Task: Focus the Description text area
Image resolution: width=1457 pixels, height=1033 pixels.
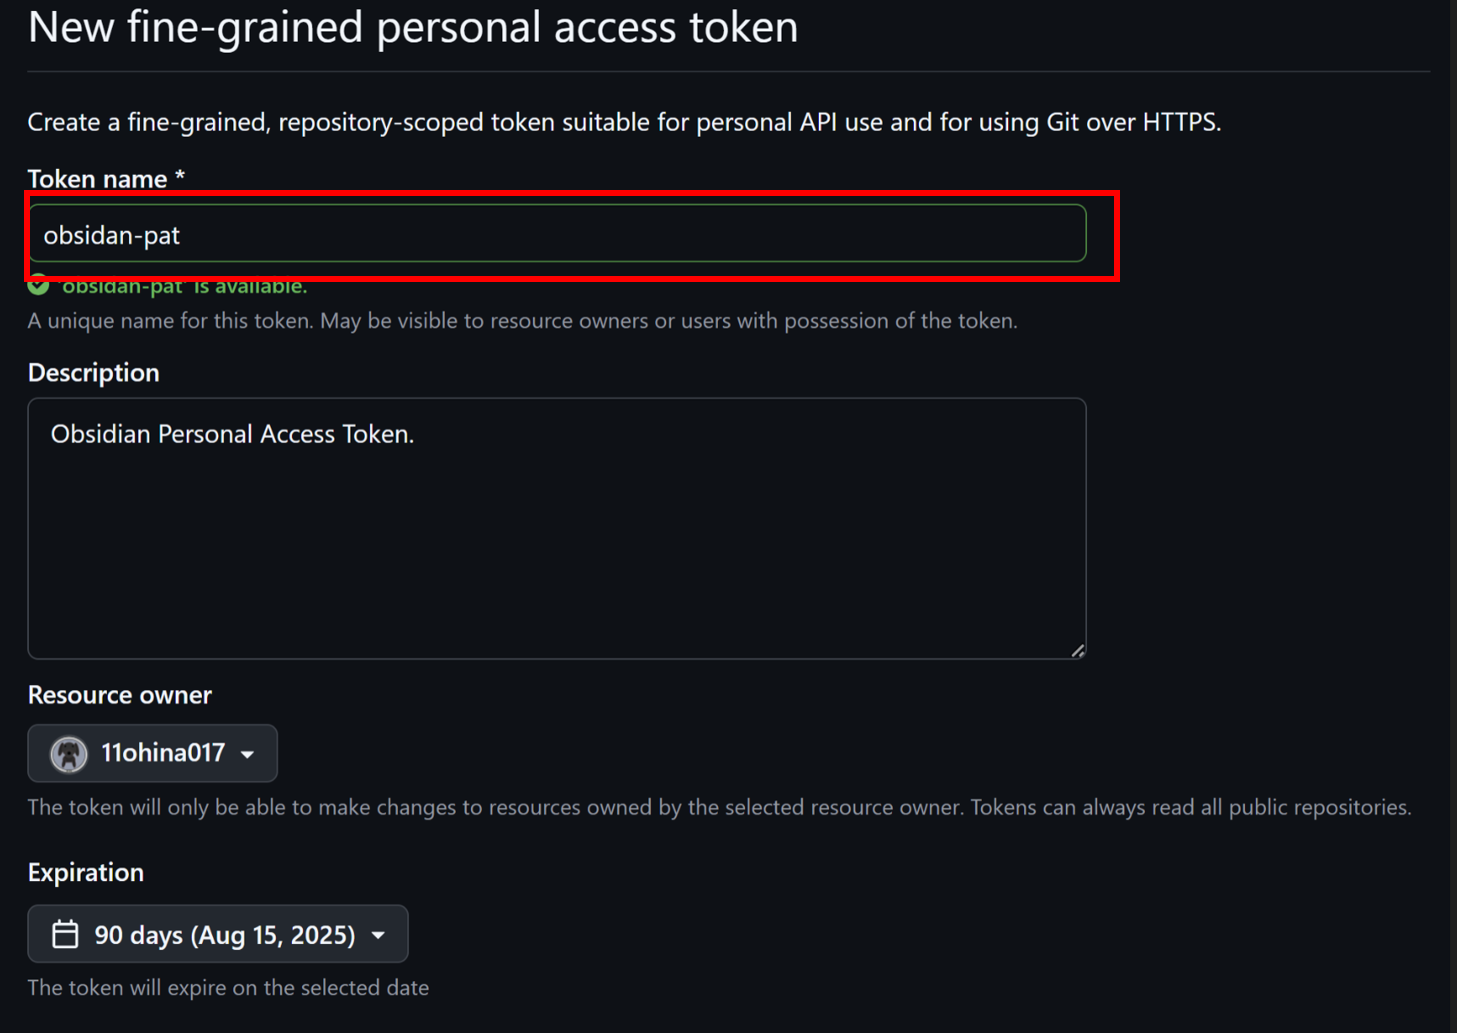Action: [557, 528]
